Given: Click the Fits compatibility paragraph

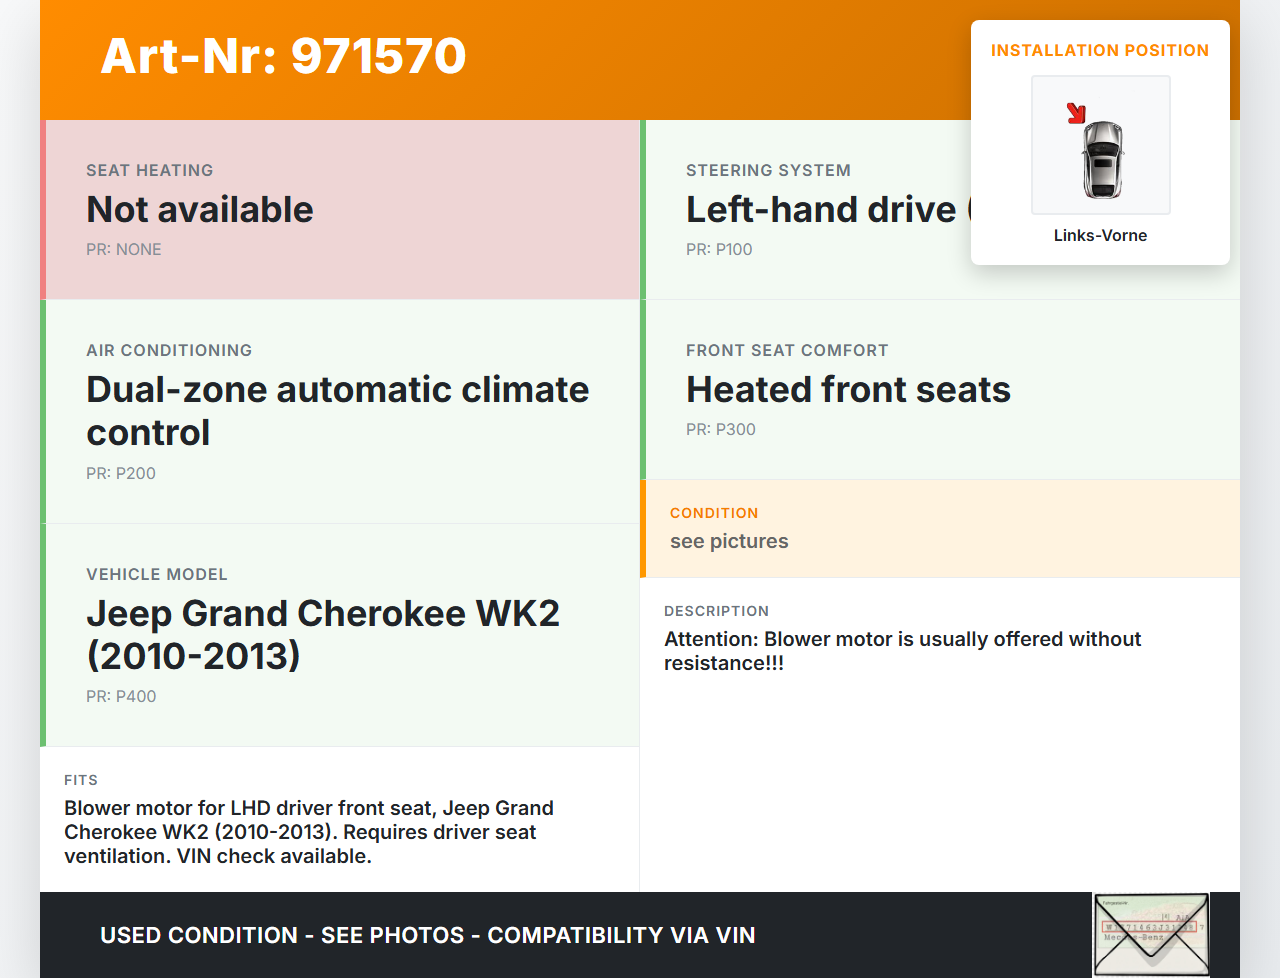Looking at the screenshot, I should [308, 832].
